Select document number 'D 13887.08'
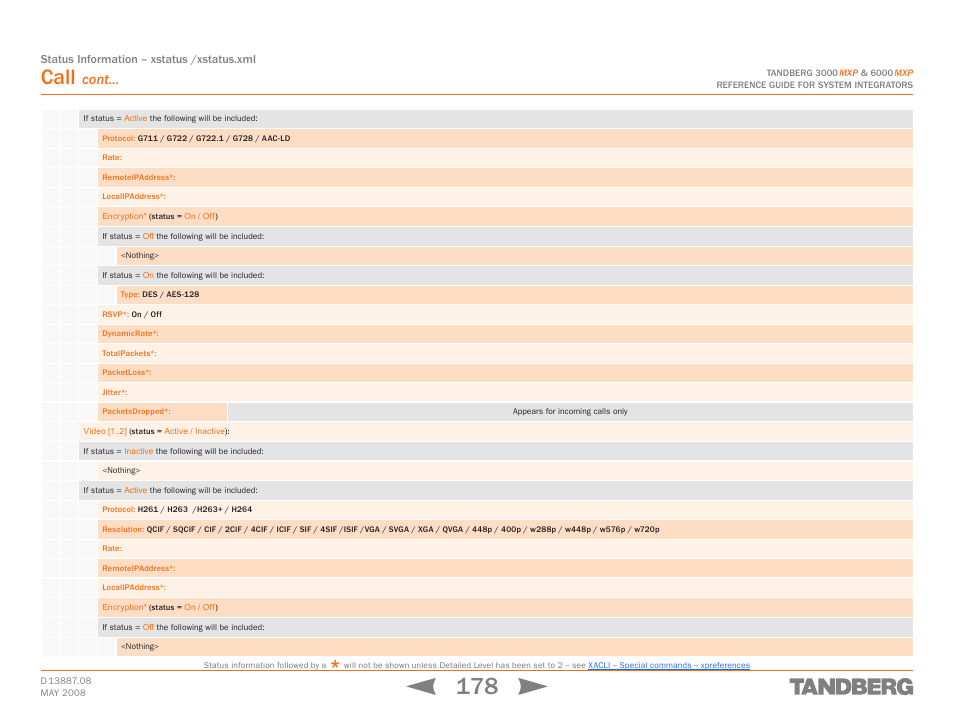Viewport: 954px width, 718px height. coord(66,681)
